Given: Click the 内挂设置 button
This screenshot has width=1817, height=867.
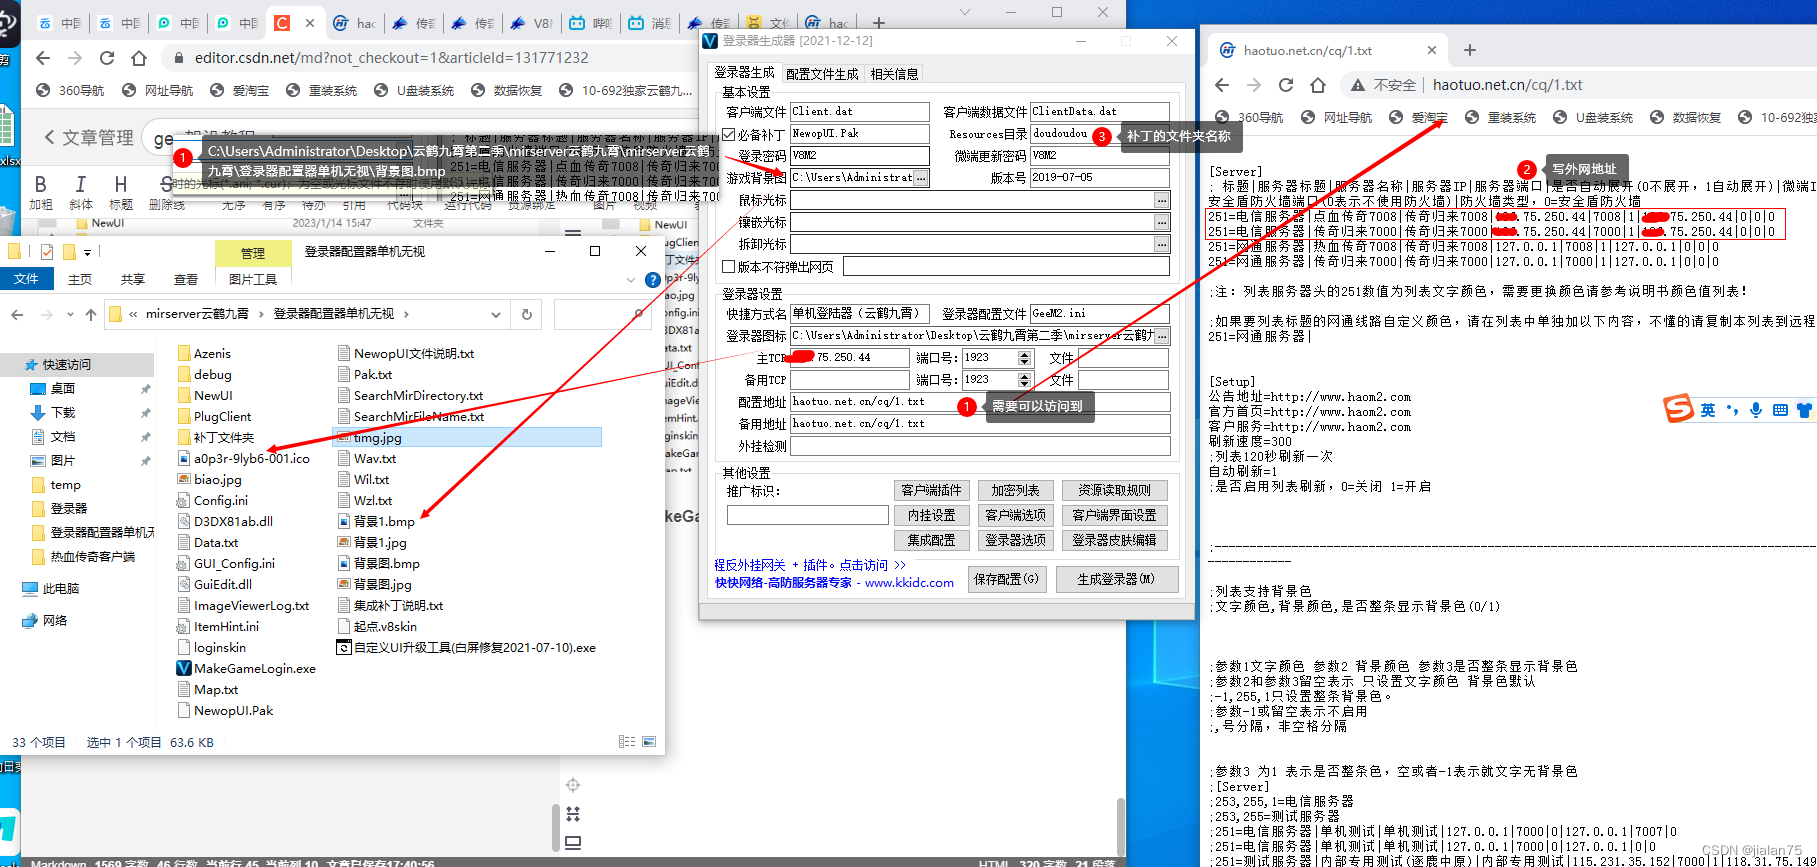Looking at the screenshot, I should [931, 515].
